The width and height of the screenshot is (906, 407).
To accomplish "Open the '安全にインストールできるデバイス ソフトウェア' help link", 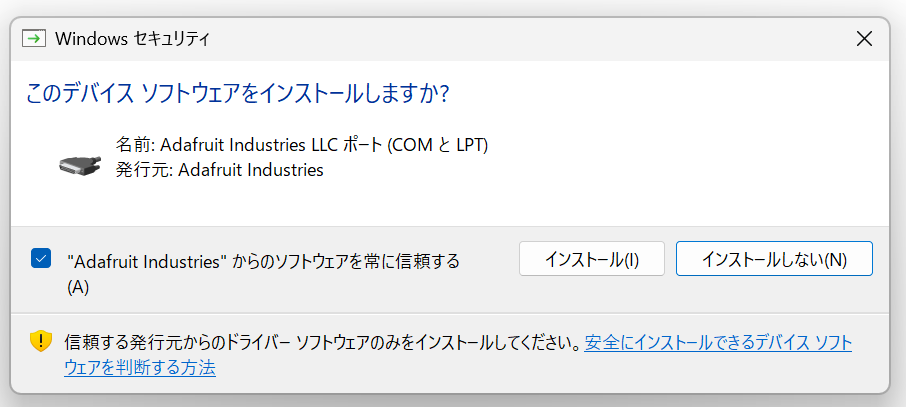I will [x=718, y=343].
